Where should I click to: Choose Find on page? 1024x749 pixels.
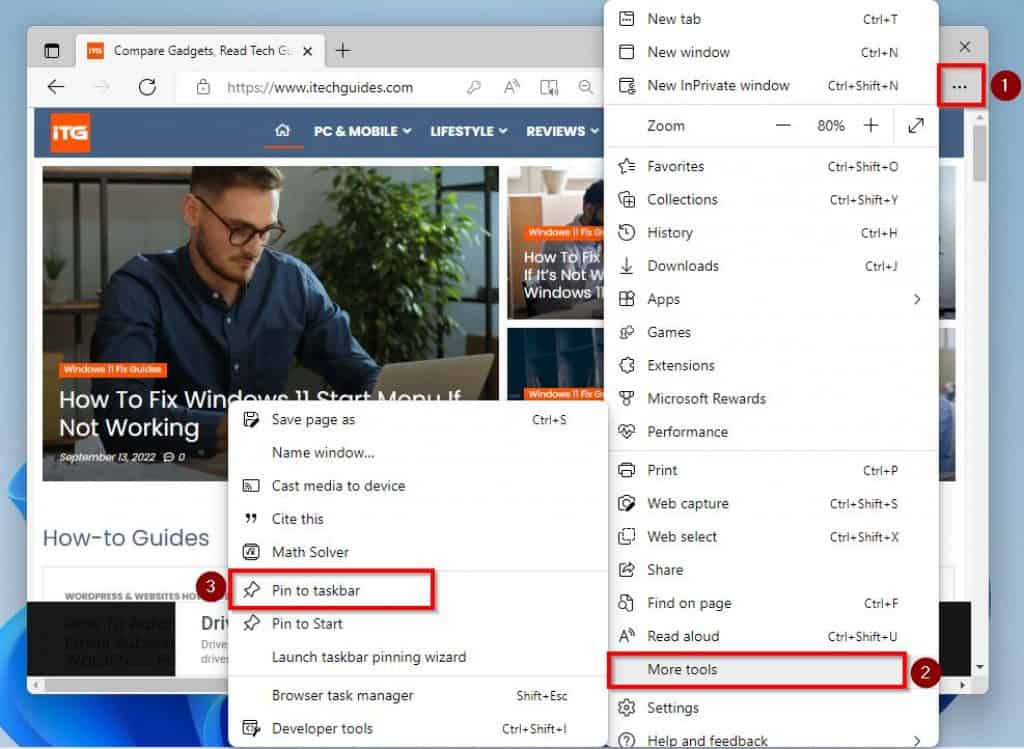pos(771,603)
